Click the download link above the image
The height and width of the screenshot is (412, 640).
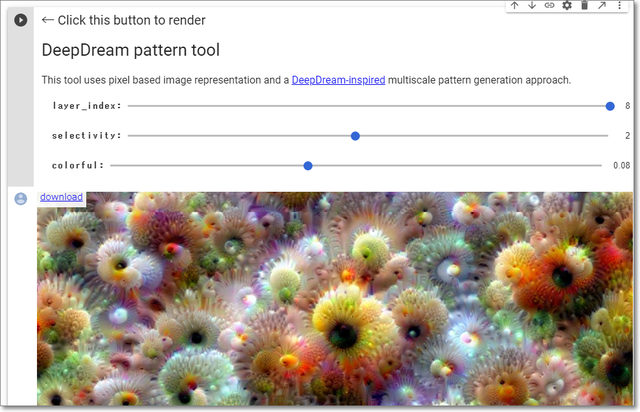pyautogui.click(x=61, y=197)
